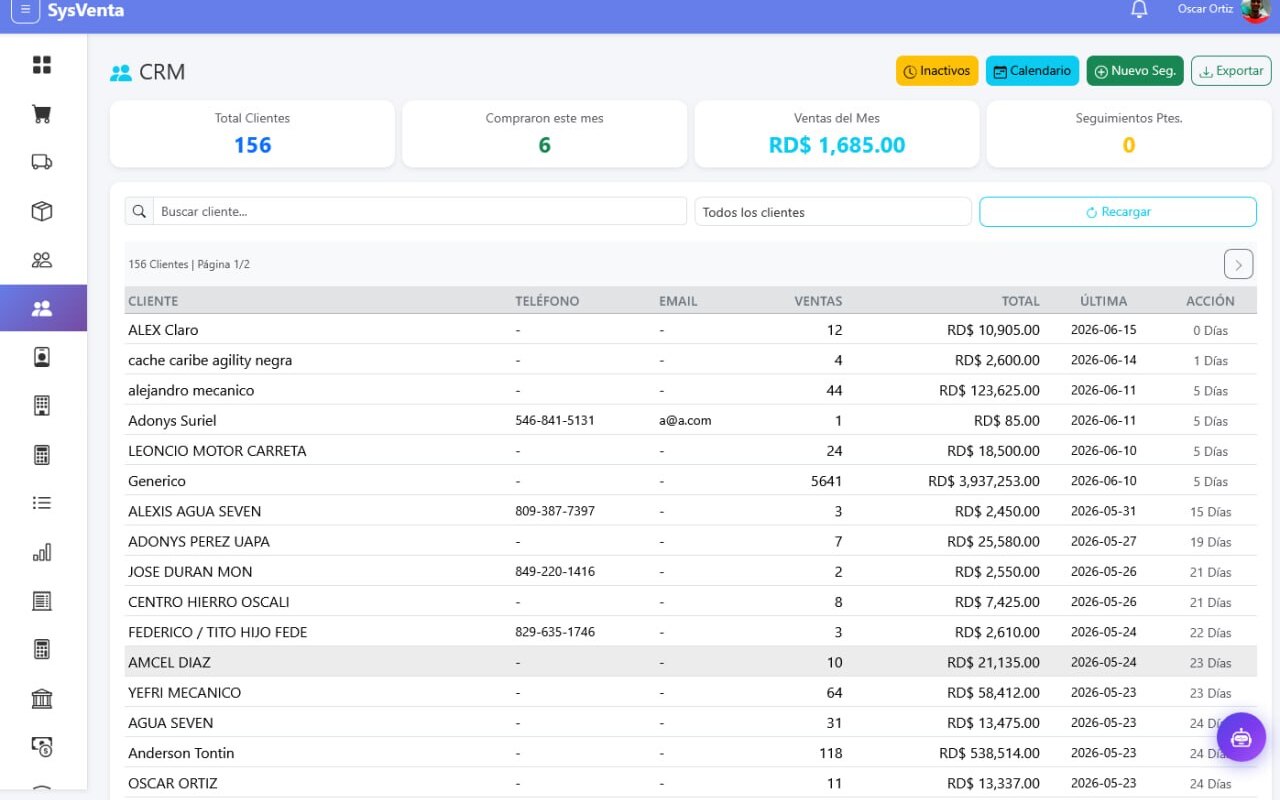Create a new follow-up with Nuevo Seg.

click(1135, 71)
